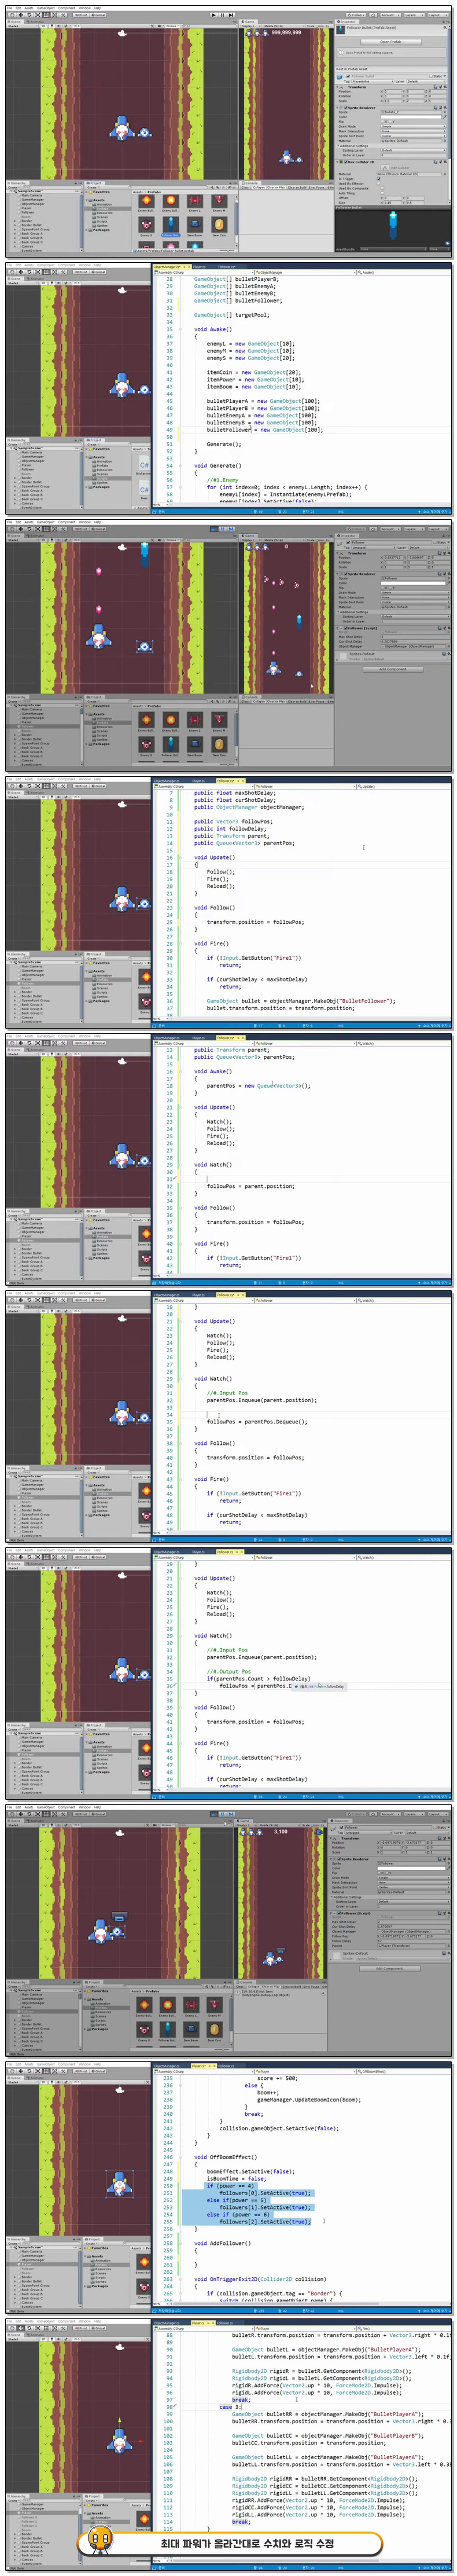The width and height of the screenshot is (457, 2576).
Task: Click the Sprite Renderer component icon
Action: pyautogui.click(x=344, y=107)
